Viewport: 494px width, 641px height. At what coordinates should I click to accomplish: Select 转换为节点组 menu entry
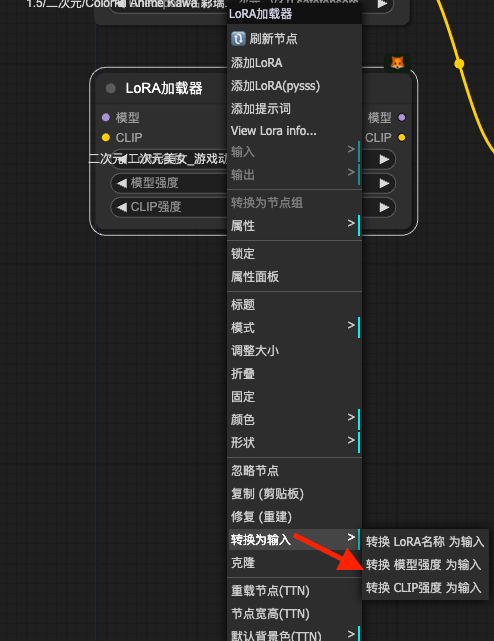pos(294,203)
